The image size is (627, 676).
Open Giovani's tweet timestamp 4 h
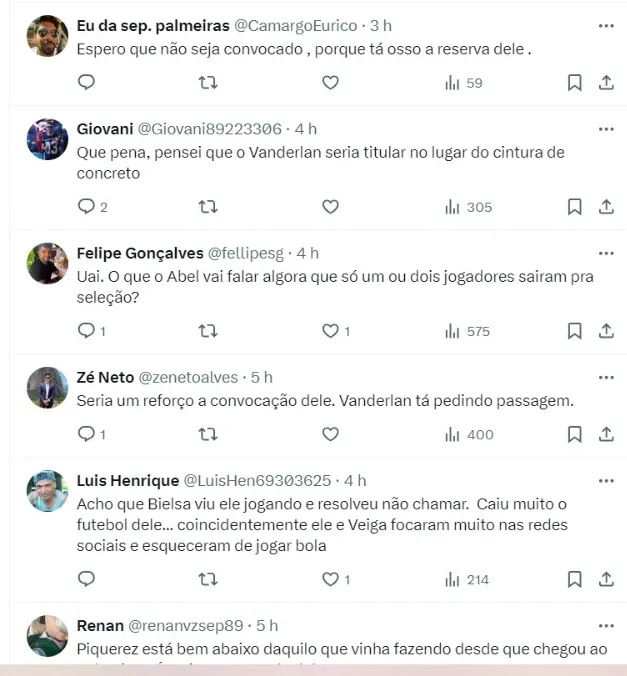tap(305, 129)
